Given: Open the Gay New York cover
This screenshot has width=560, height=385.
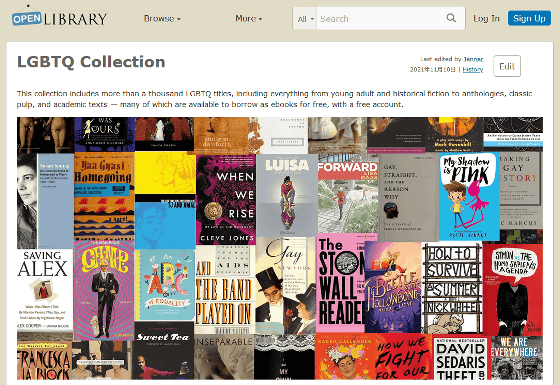Looking at the screenshot, I should pos(286,285).
